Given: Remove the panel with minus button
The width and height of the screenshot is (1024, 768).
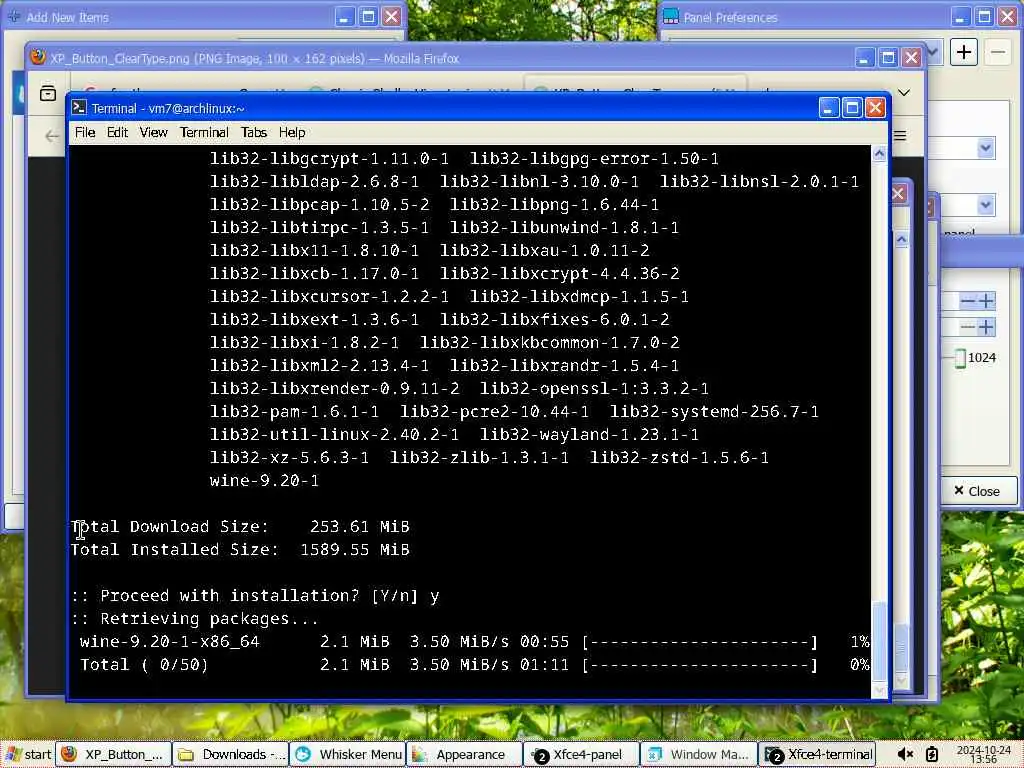Looking at the screenshot, I should click(x=998, y=52).
